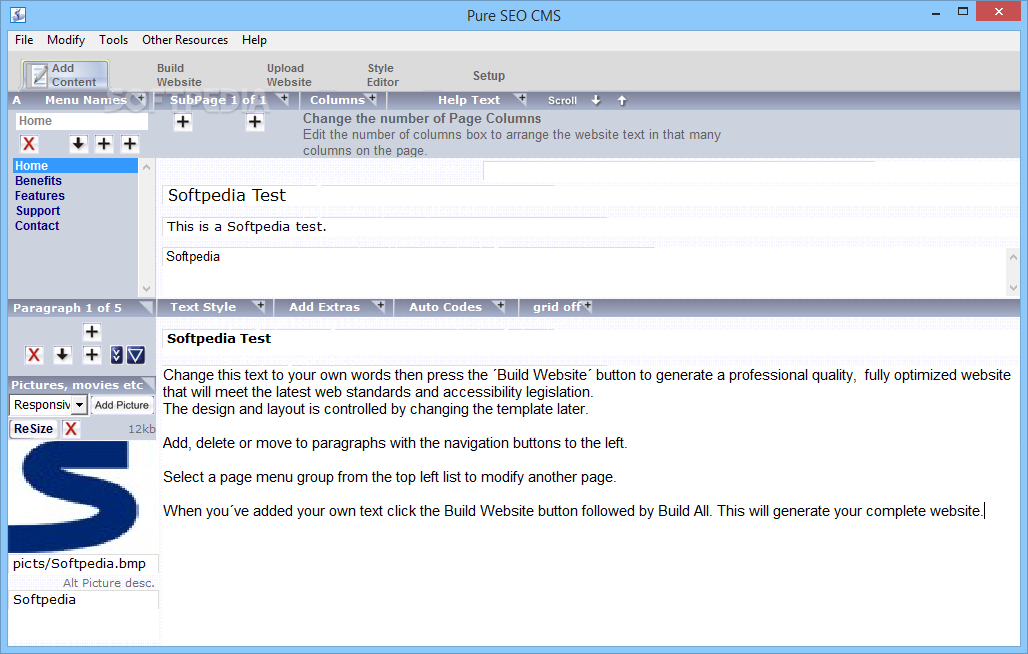Viewport: 1028px width, 654px height.
Task: Click the paragraph text starting 'Select a page menu group'
Action: pos(389,477)
